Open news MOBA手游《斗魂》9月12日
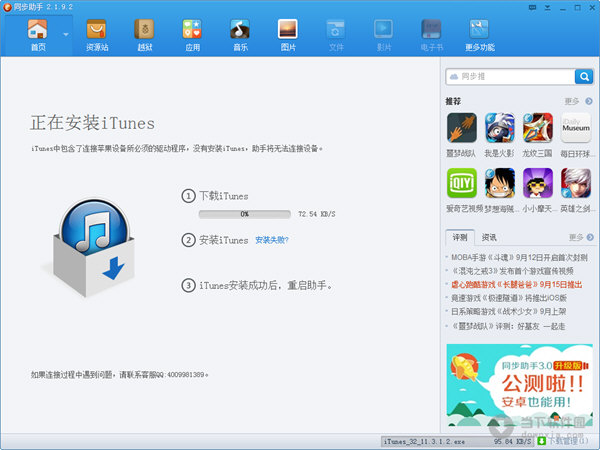This screenshot has height=450, width=600. 519,258
